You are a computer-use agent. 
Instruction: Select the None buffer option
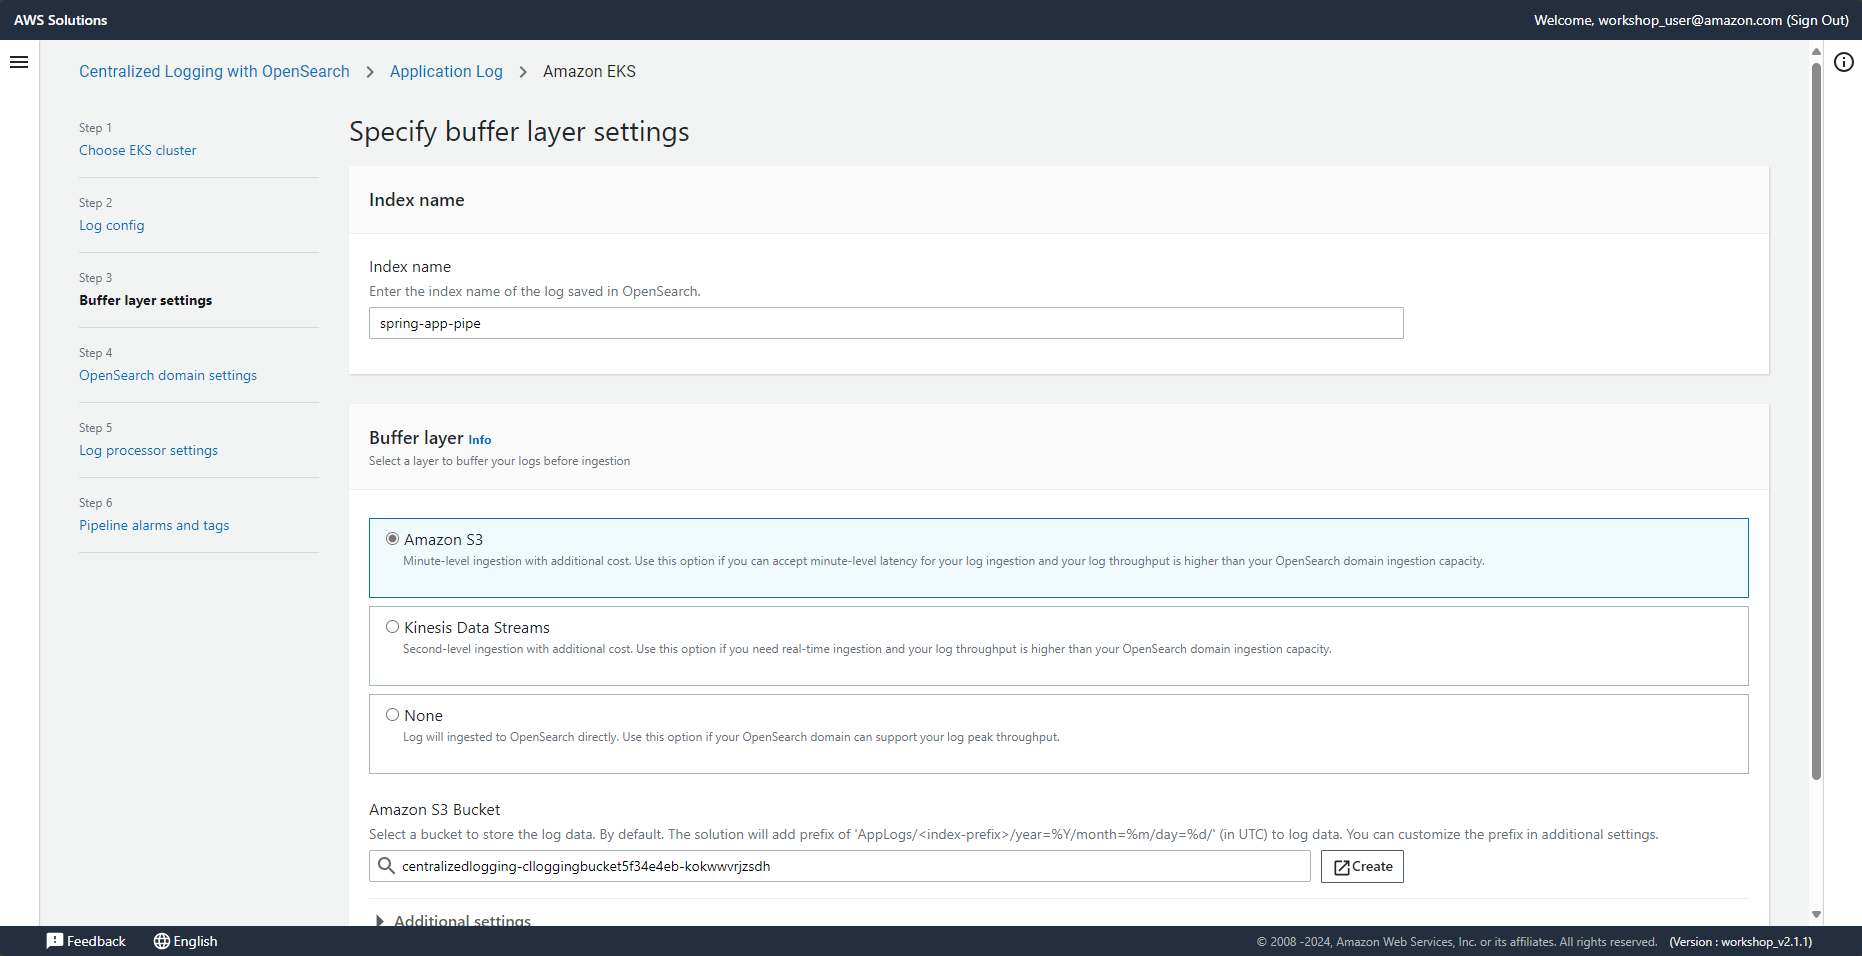point(393,715)
